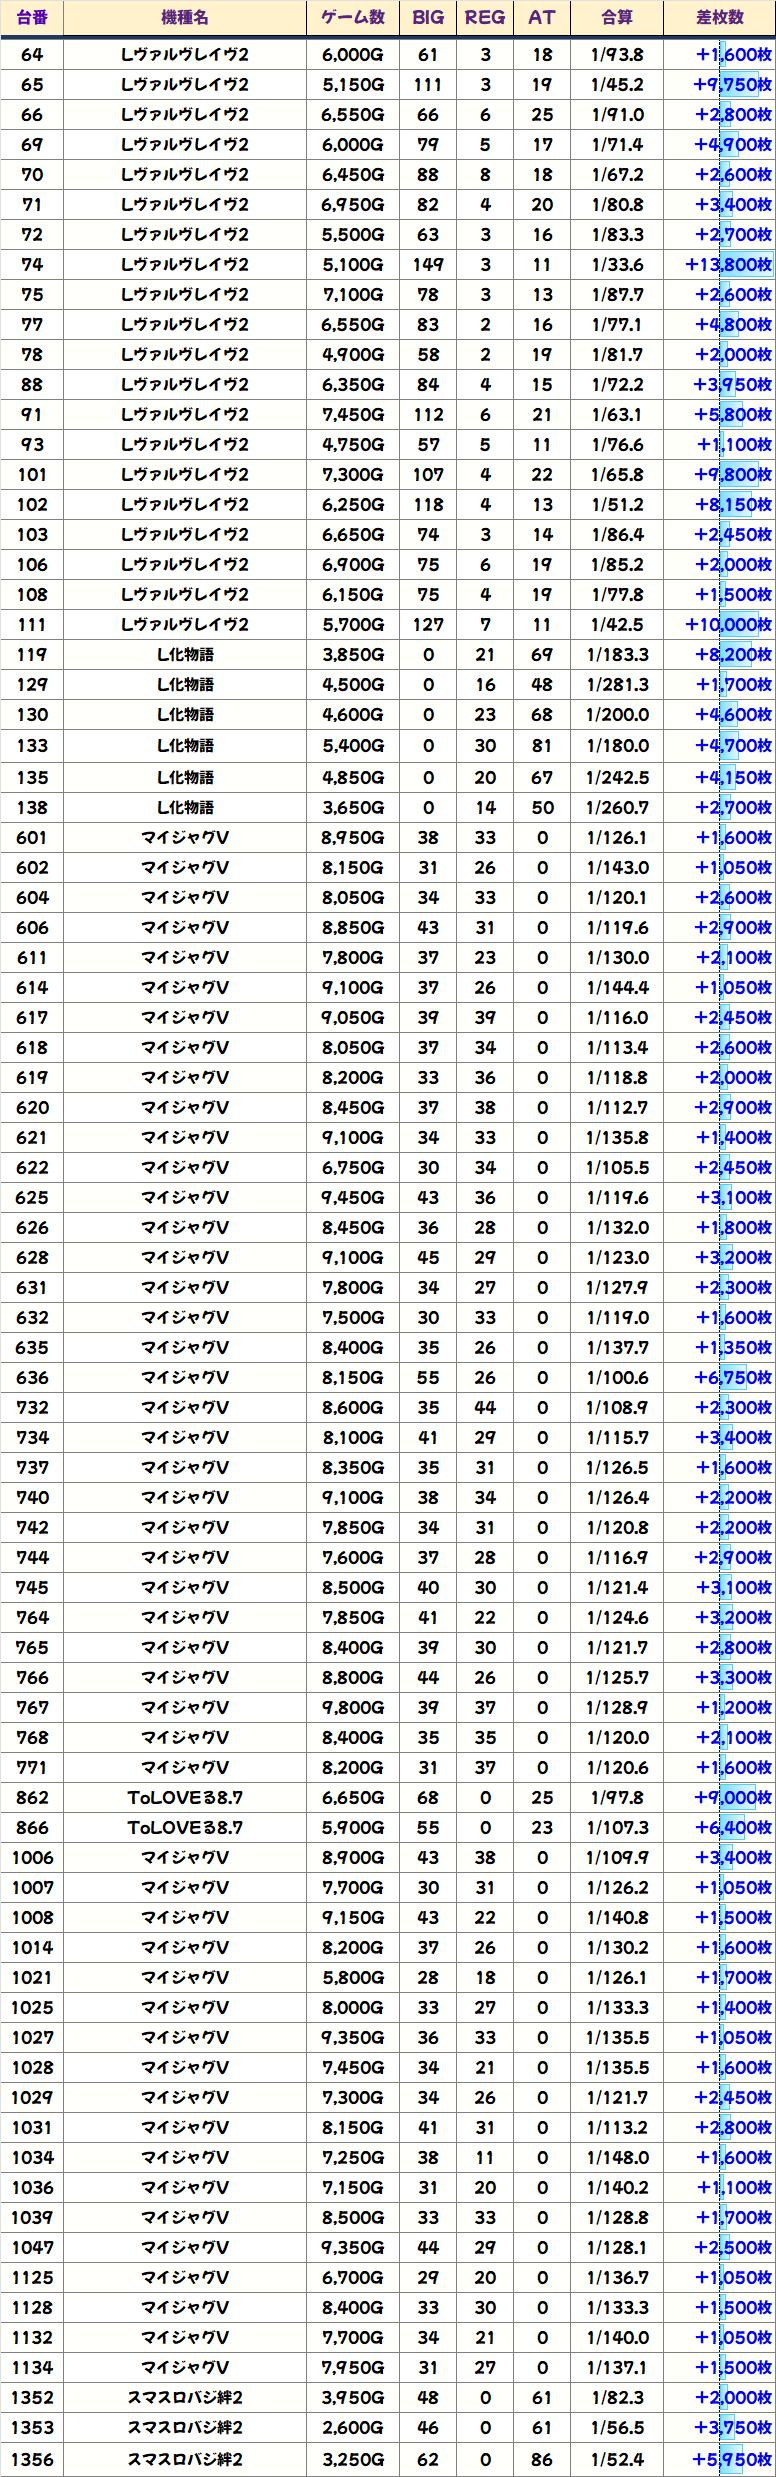Click the 1/33.6 combined rate cell
776x2477 pixels.
tap(617, 265)
